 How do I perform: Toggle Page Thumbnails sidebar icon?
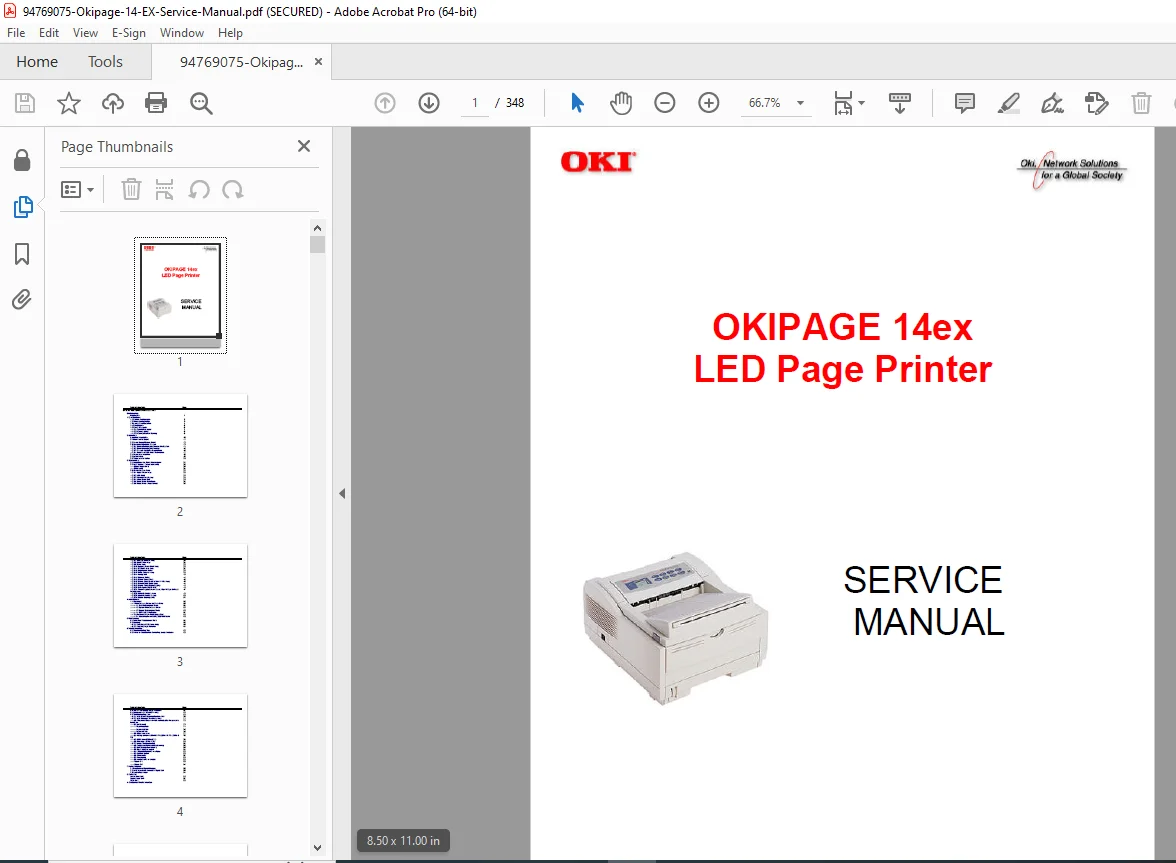click(22, 207)
